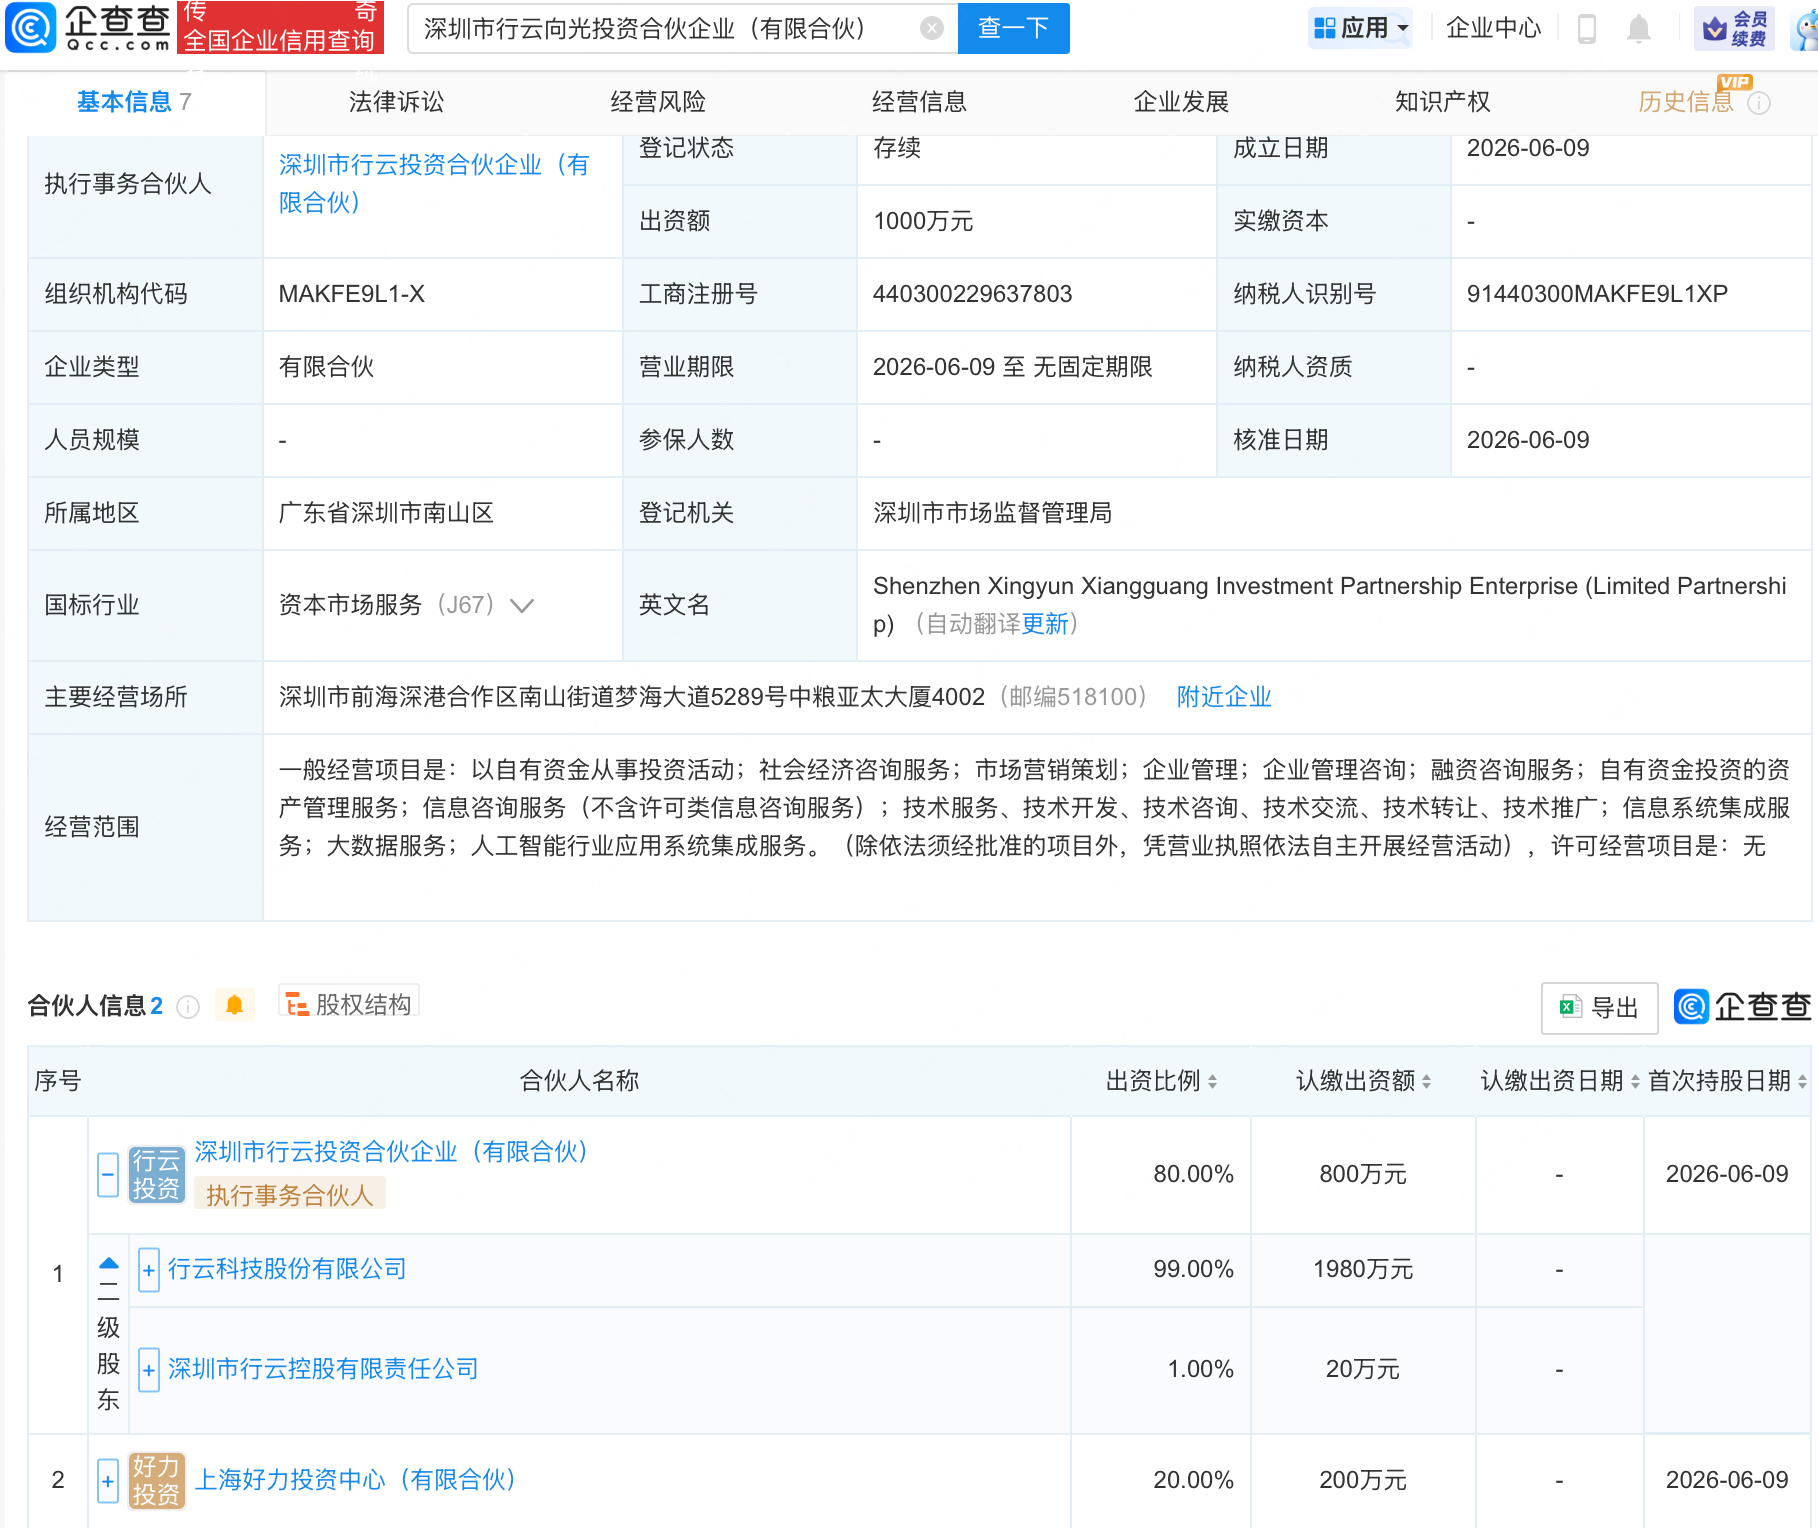This screenshot has height=1528, width=1818.
Task: Click the 好力投资 company logo thumbnail
Action: (157, 1480)
